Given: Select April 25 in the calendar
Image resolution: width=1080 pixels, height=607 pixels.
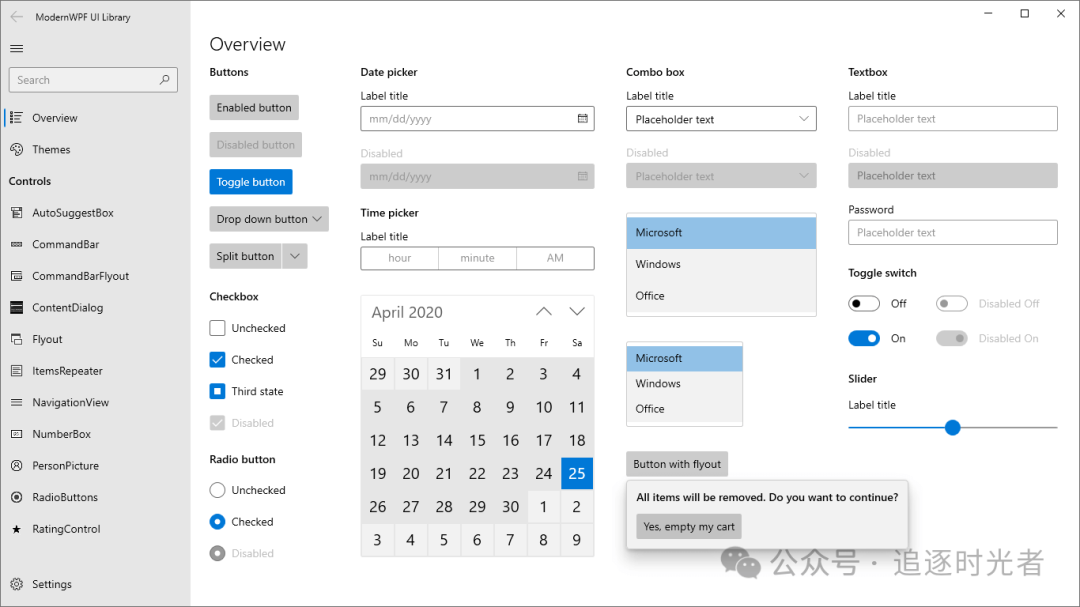Looking at the screenshot, I should click(577, 473).
